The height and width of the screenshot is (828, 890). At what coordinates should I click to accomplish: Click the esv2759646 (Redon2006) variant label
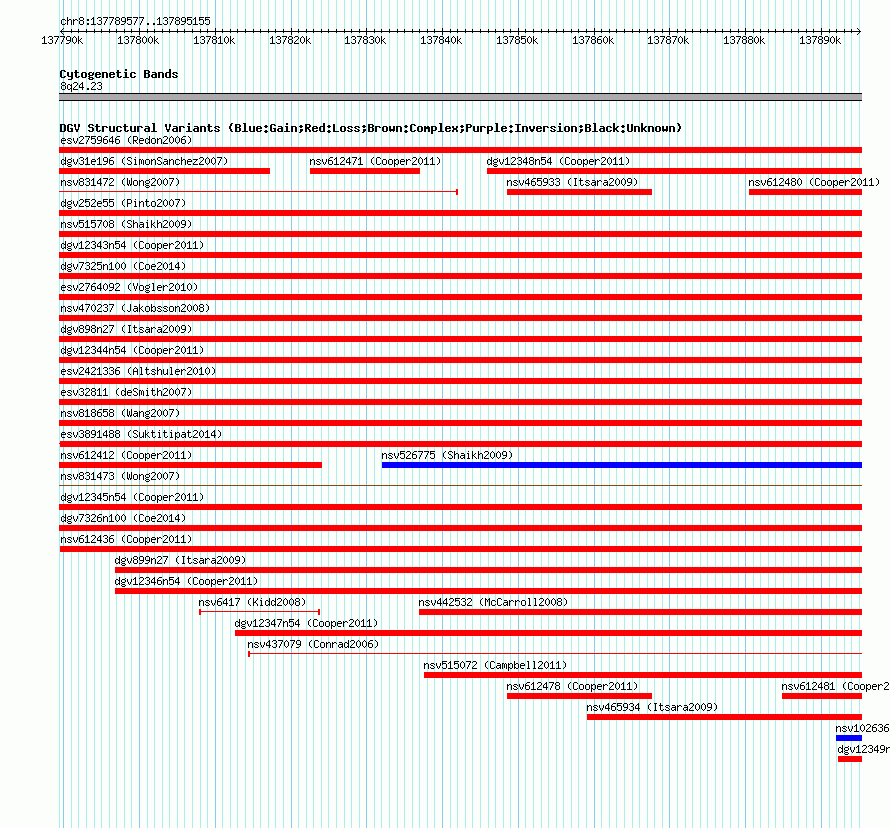coord(126,140)
